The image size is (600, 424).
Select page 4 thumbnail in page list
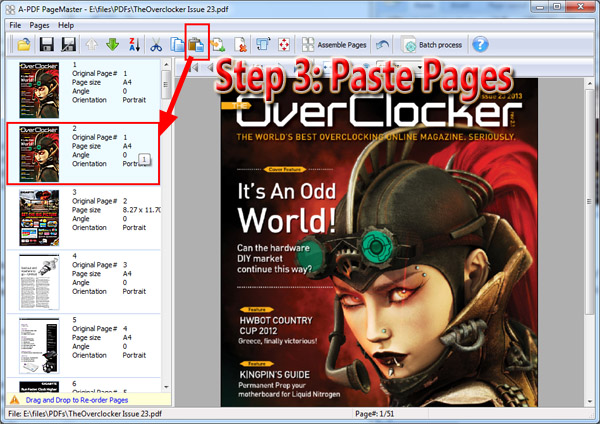[x=39, y=282]
